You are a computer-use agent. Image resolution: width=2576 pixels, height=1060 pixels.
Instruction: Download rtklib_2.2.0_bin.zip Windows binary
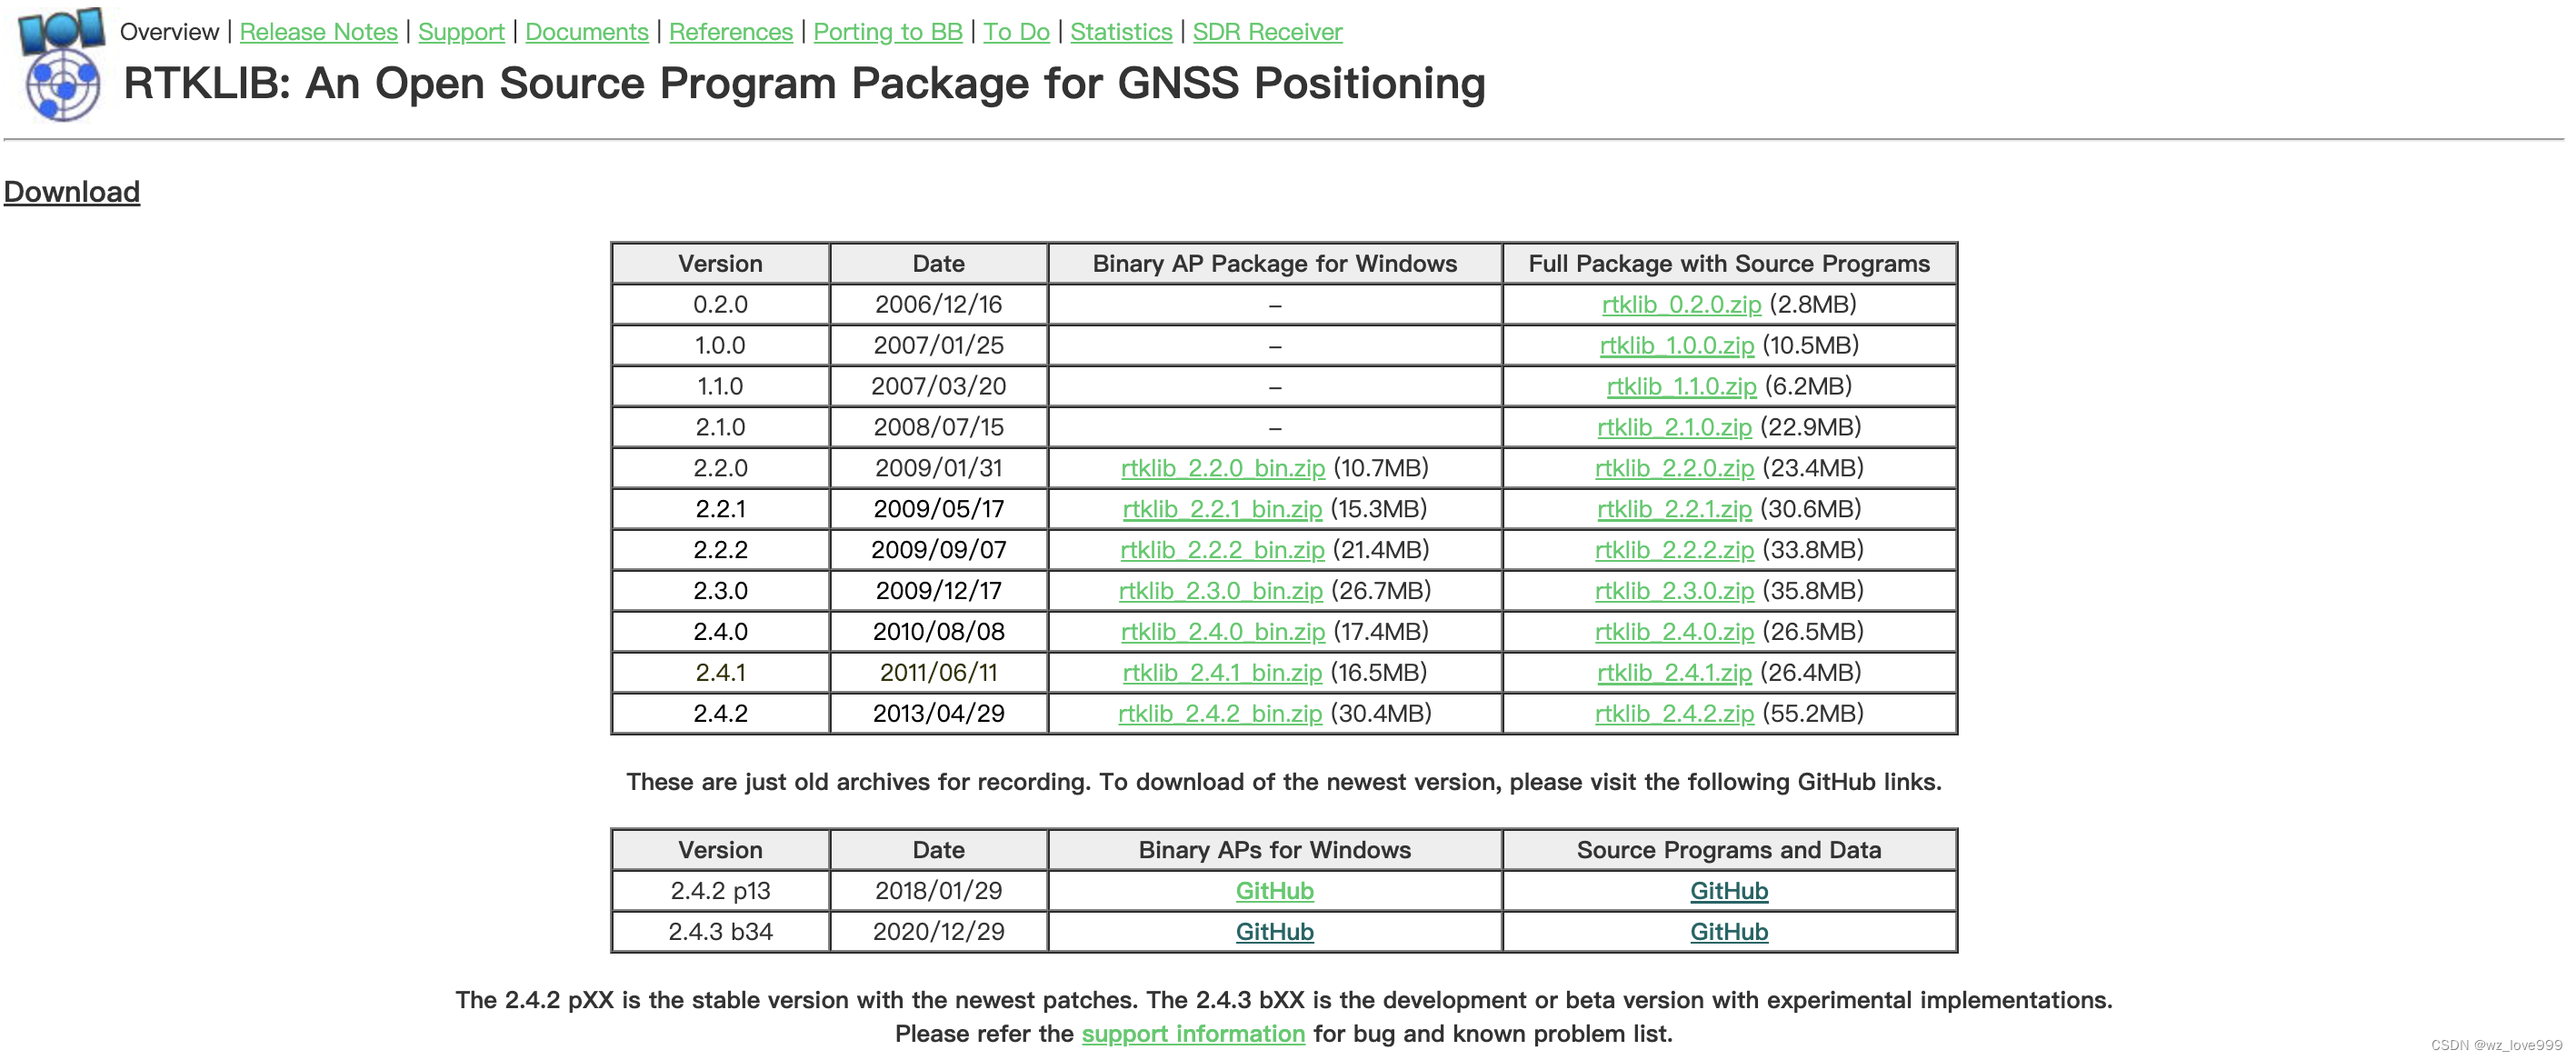pyautogui.click(x=1222, y=468)
